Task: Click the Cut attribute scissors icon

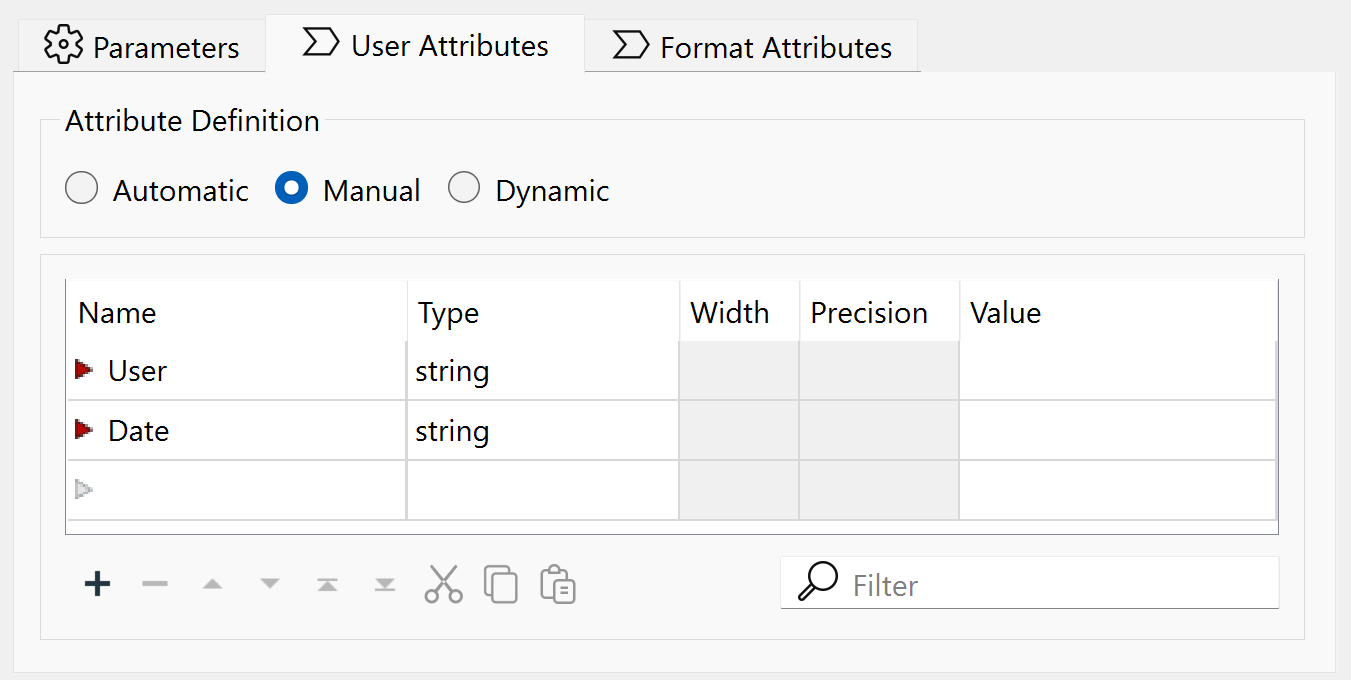Action: 443,584
